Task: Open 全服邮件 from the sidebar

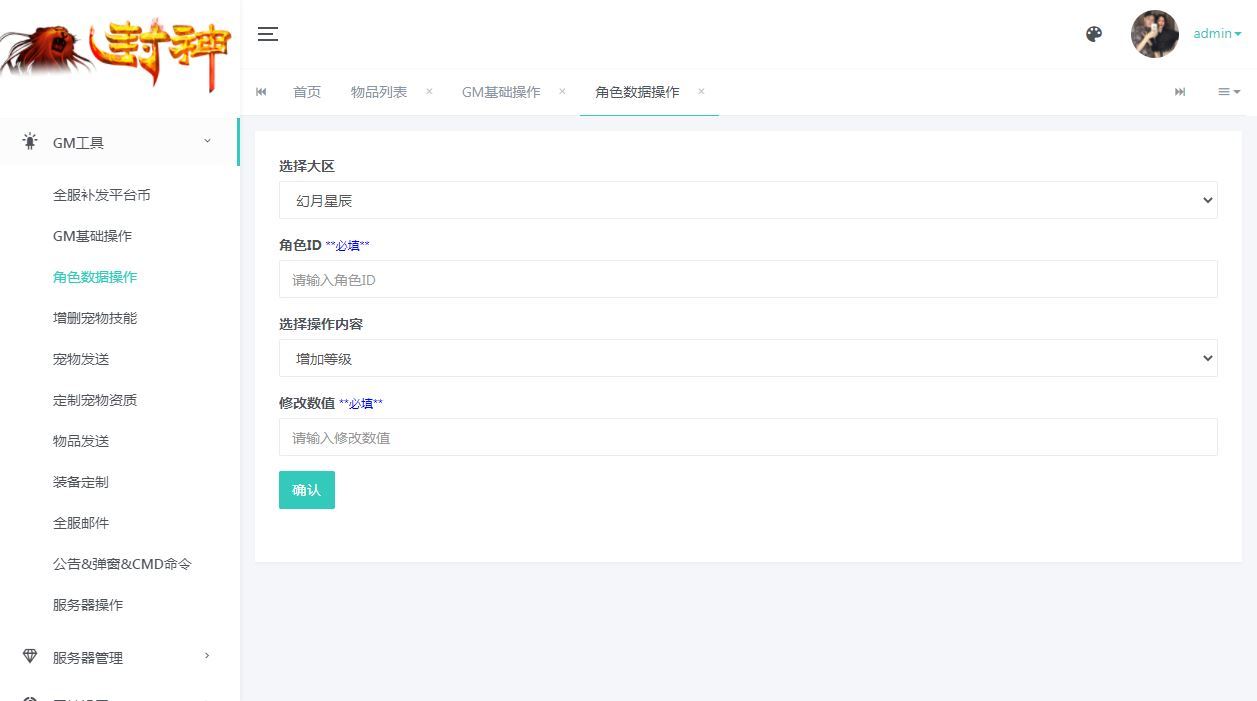Action: [x=80, y=522]
